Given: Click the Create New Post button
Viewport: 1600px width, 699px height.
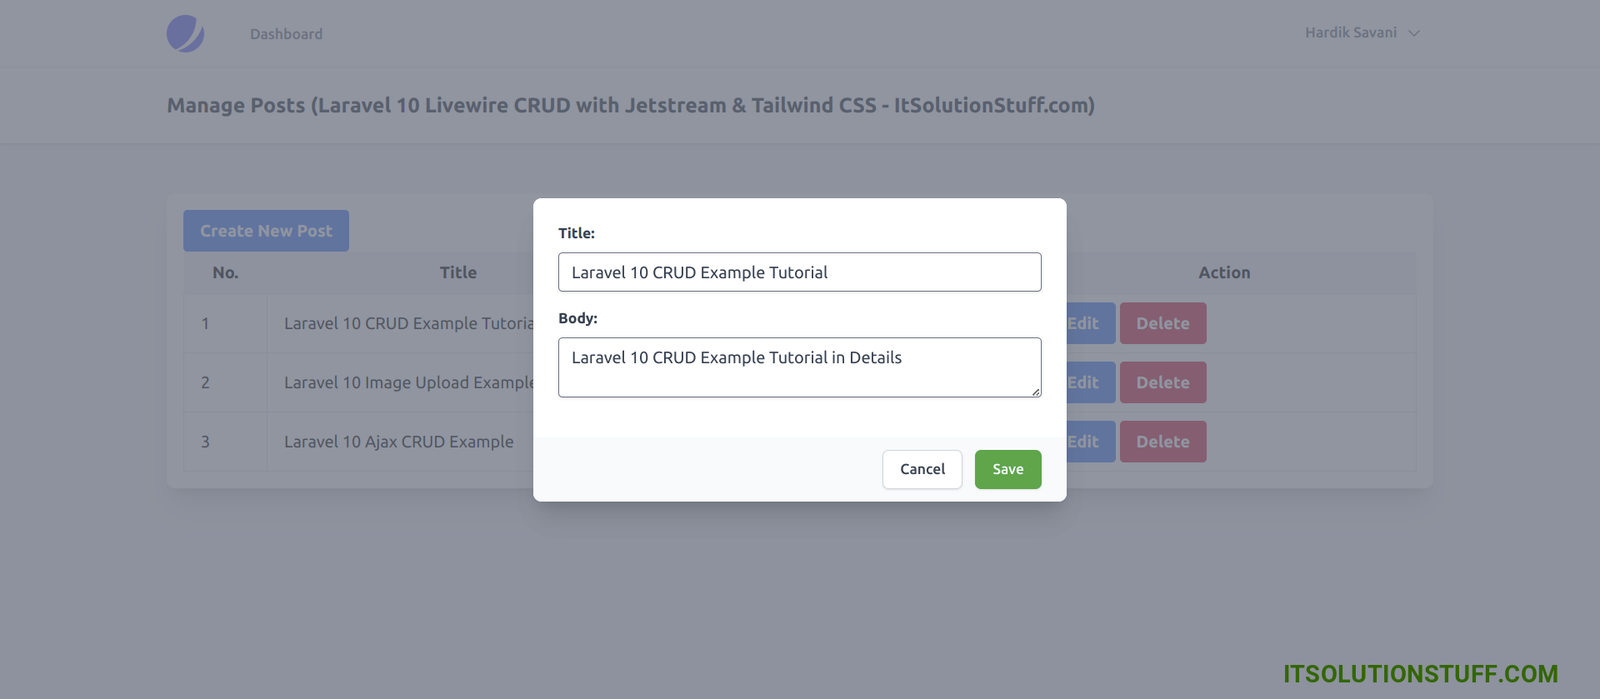Looking at the screenshot, I should [266, 231].
